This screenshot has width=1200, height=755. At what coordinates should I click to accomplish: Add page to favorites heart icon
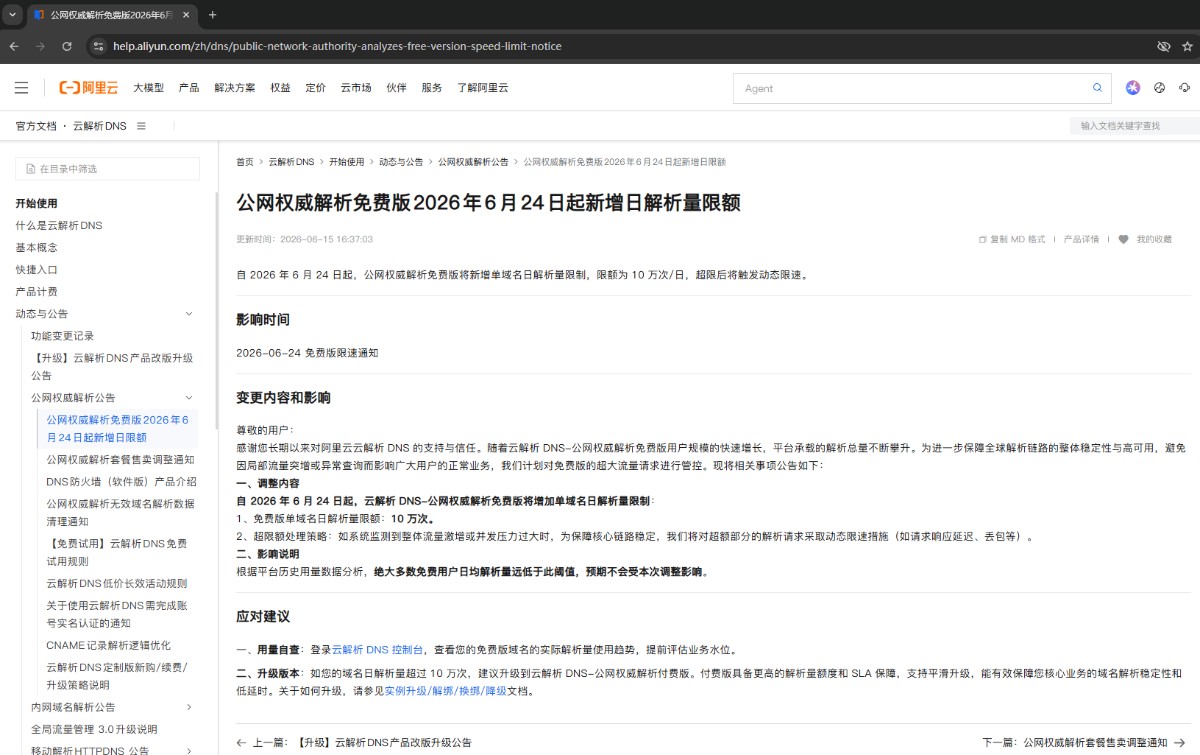pyautogui.click(x=1124, y=240)
